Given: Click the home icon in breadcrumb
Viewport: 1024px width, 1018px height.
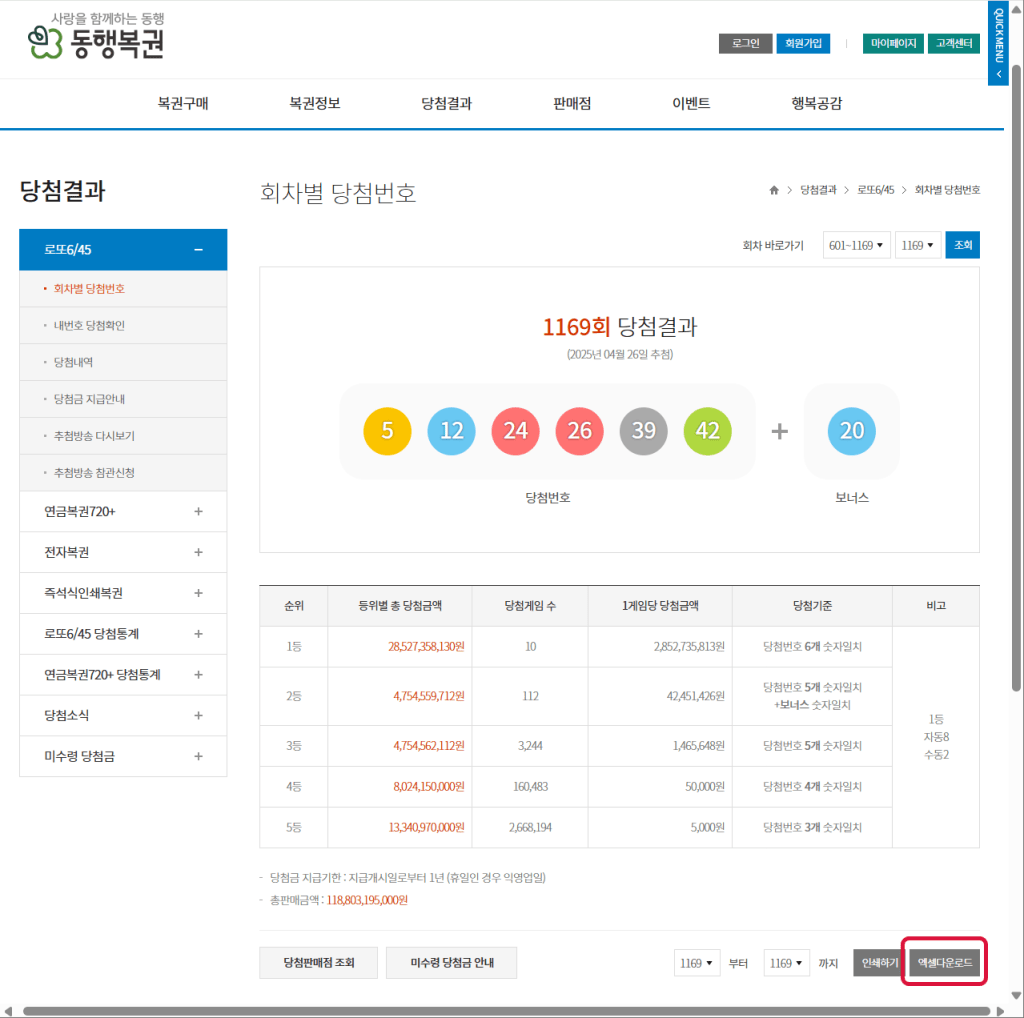Looking at the screenshot, I should (x=773, y=190).
